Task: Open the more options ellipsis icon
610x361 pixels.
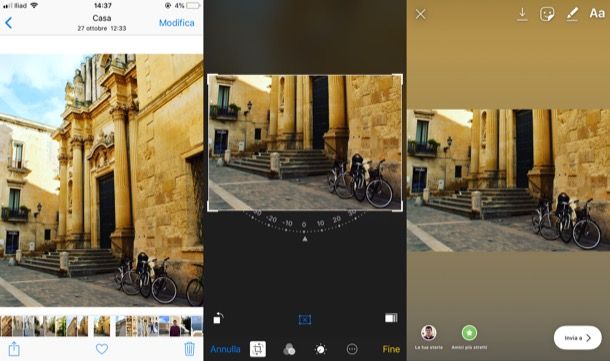Action: (352, 349)
